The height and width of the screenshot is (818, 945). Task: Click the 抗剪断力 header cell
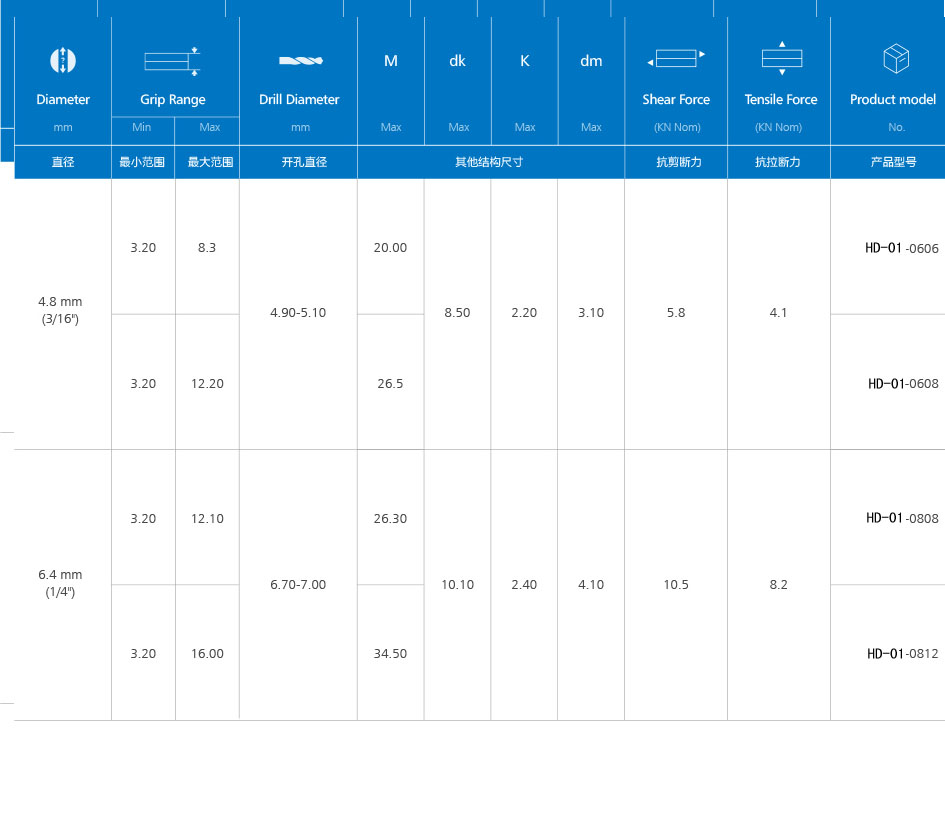click(675, 162)
